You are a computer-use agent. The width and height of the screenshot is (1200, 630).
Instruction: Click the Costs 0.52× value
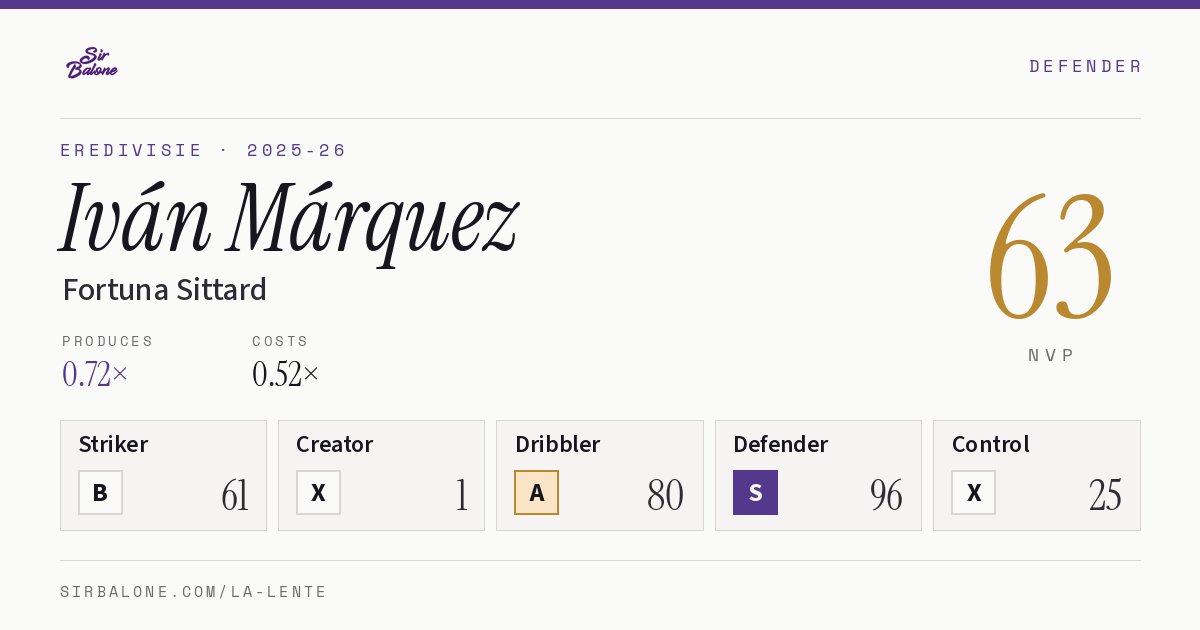pos(286,374)
